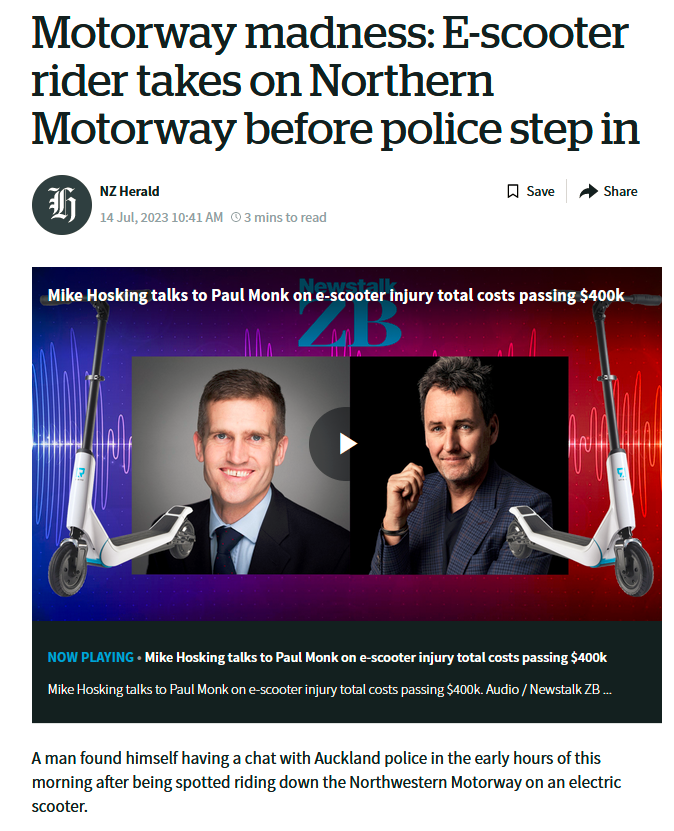Open the NZ Herald author link
The height and width of the screenshot is (831, 674).
pos(129,191)
